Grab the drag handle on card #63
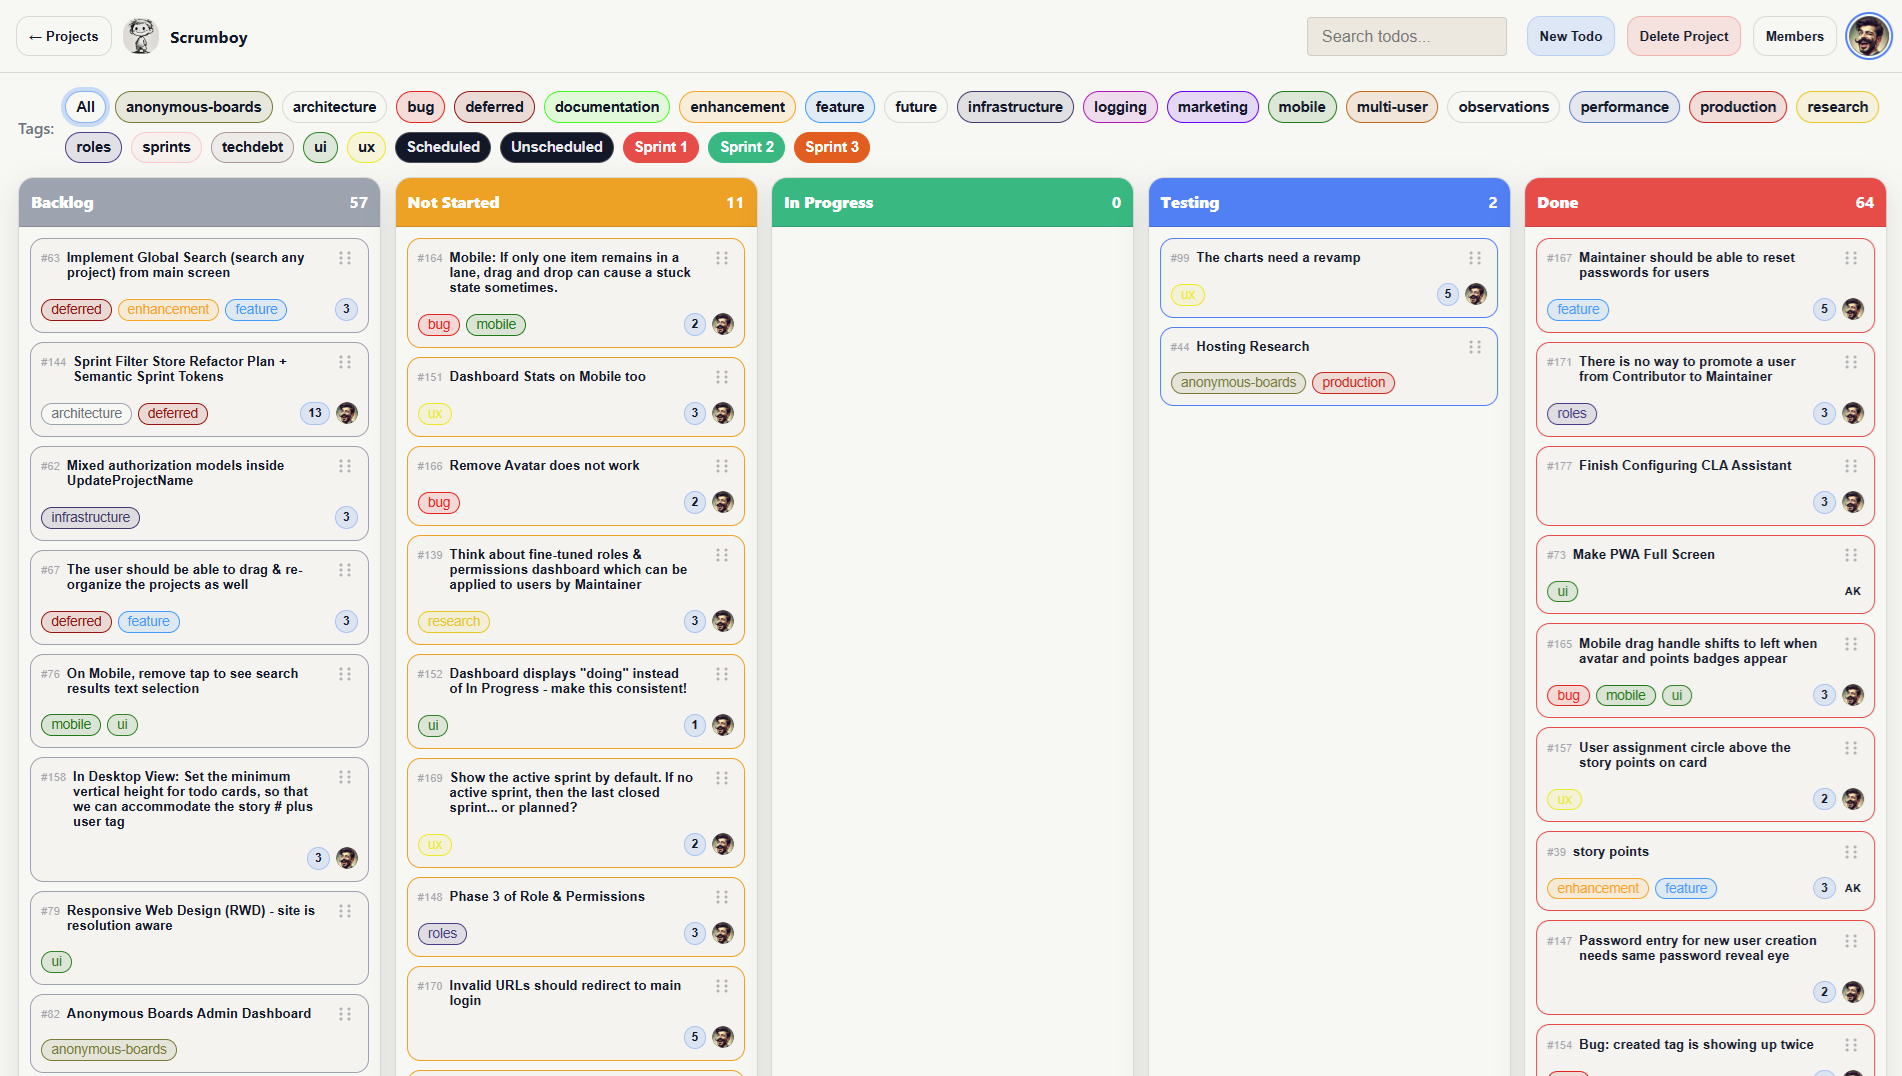 (345, 258)
